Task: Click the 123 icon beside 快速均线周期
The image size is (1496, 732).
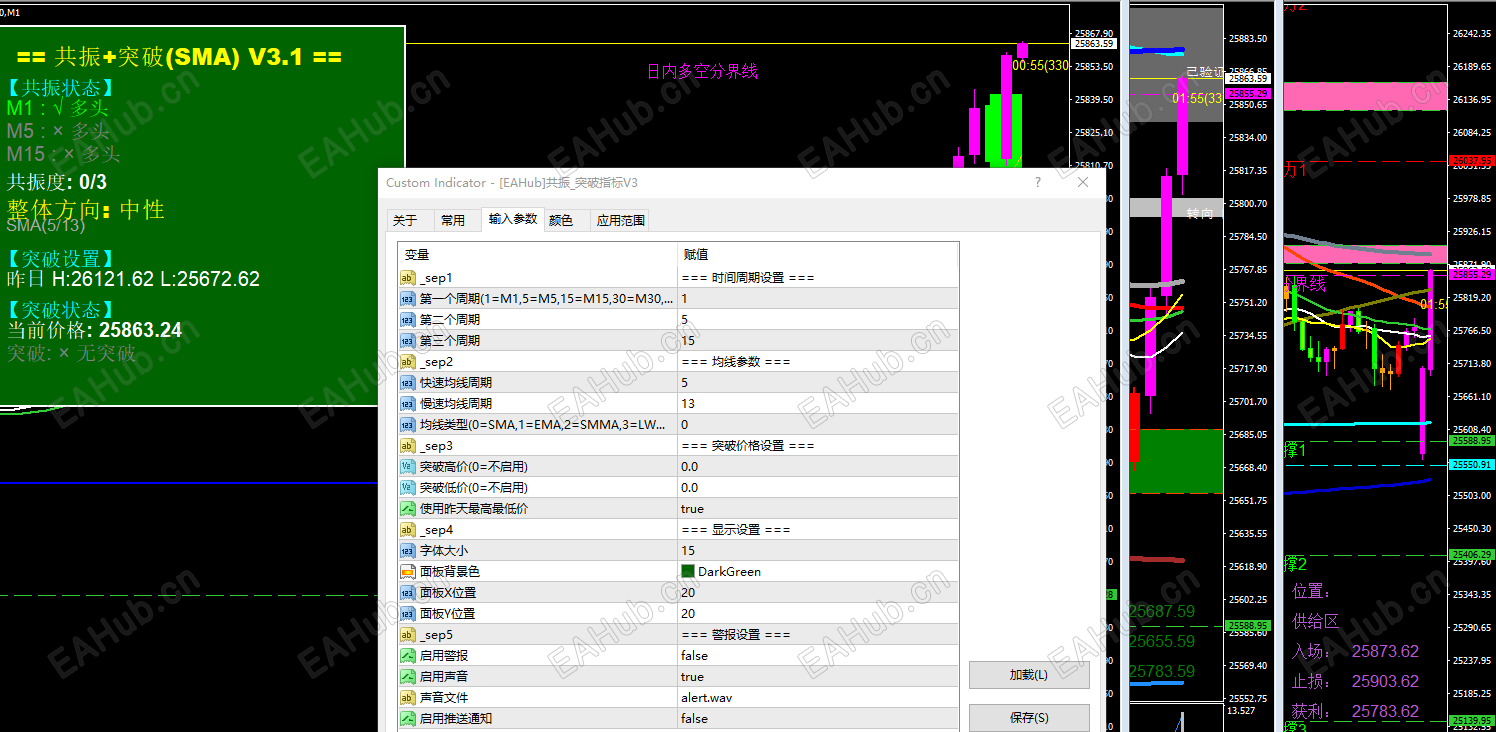Action: pos(406,382)
